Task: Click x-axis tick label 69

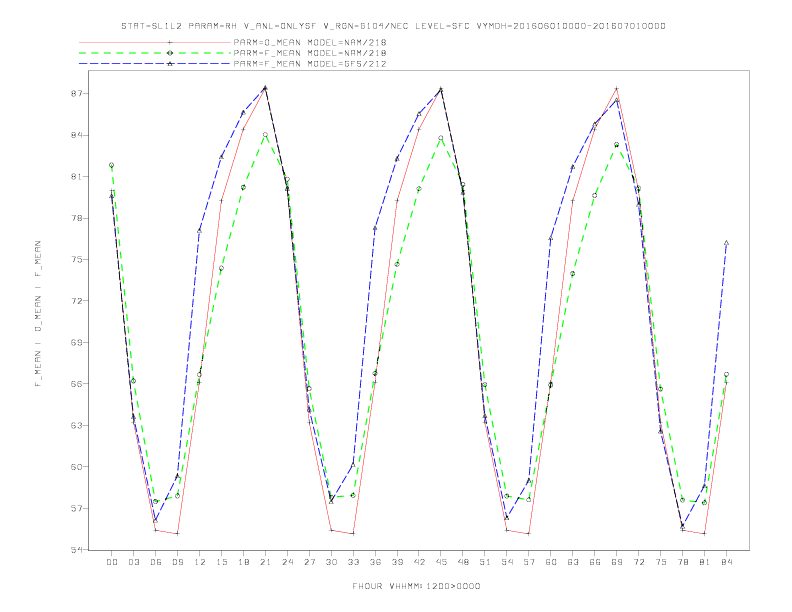Action: tap(617, 562)
